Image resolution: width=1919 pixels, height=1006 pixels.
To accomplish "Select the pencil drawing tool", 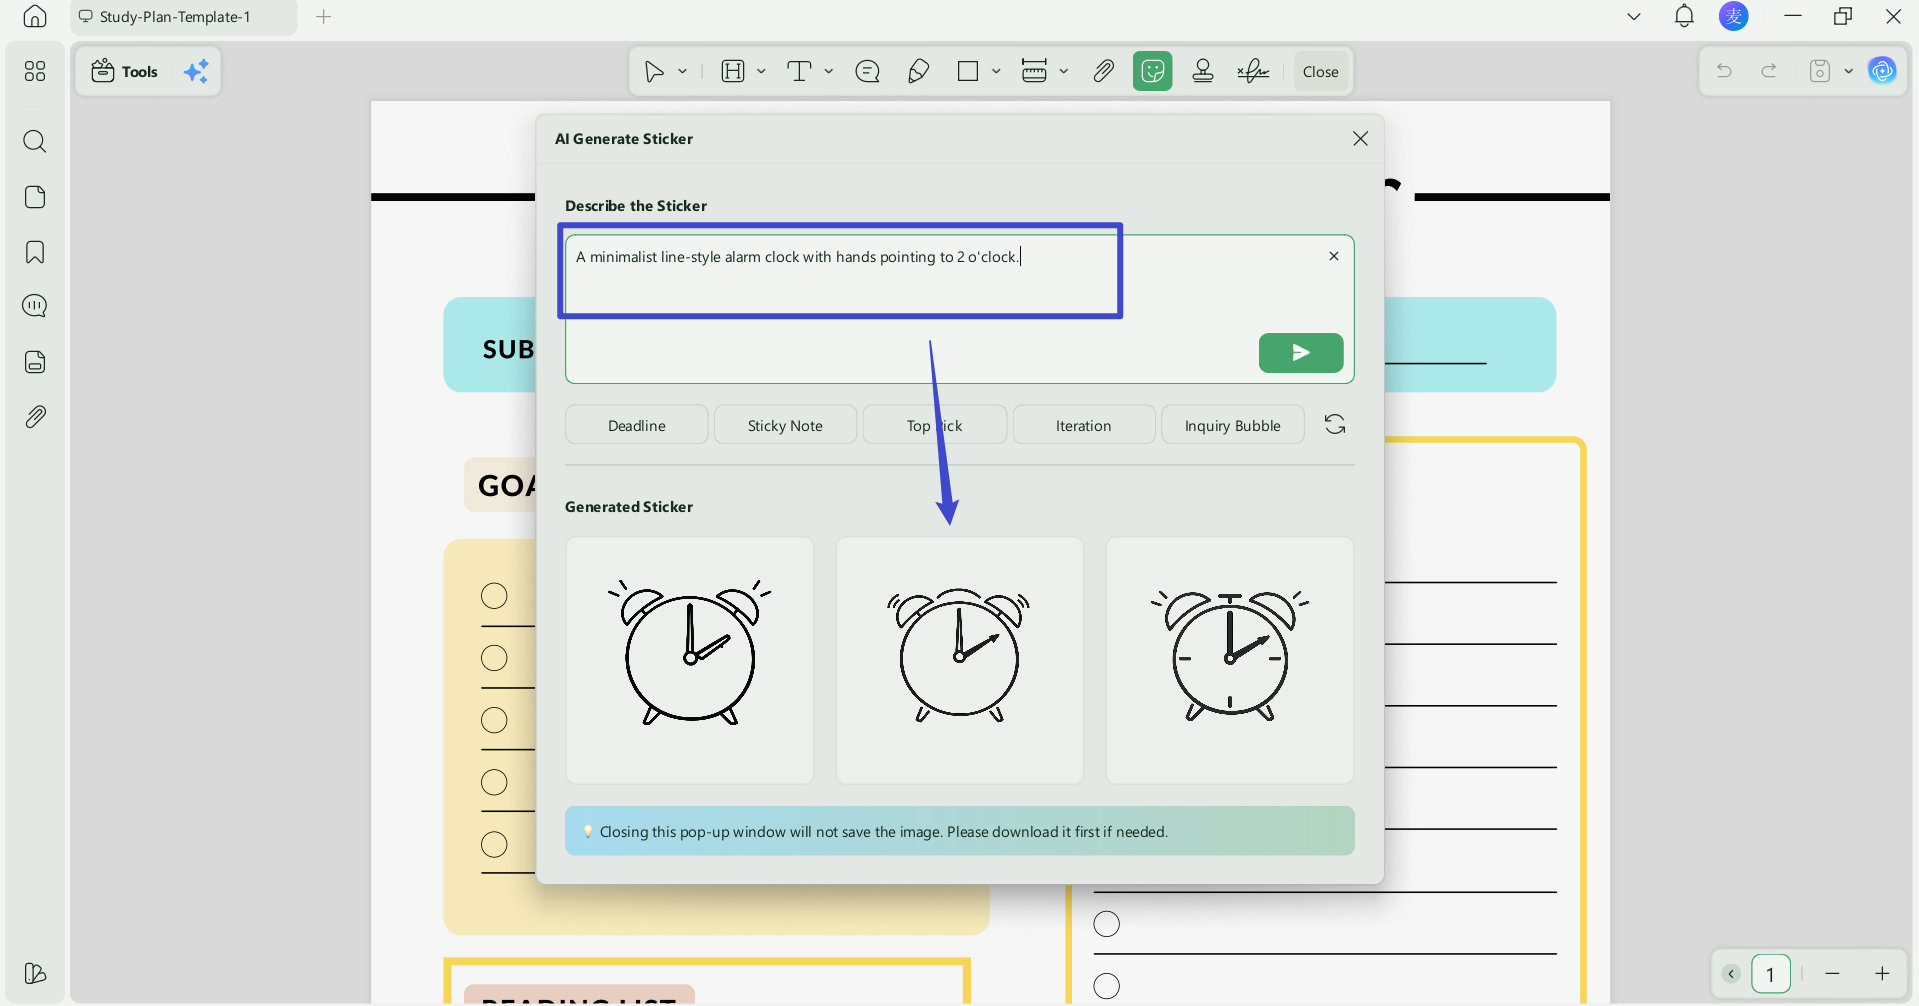I will (x=918, y=71).
